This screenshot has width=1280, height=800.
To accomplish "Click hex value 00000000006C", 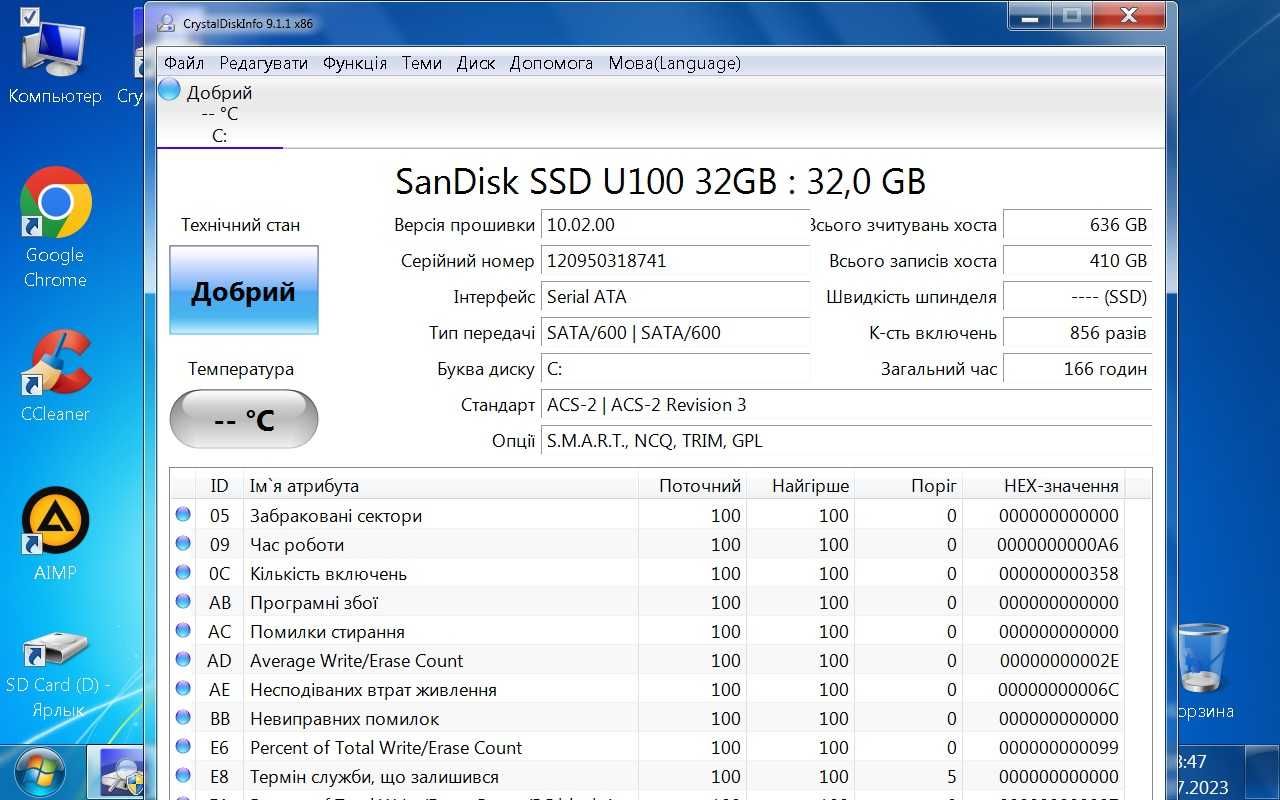I will (x=1059, y=690).
